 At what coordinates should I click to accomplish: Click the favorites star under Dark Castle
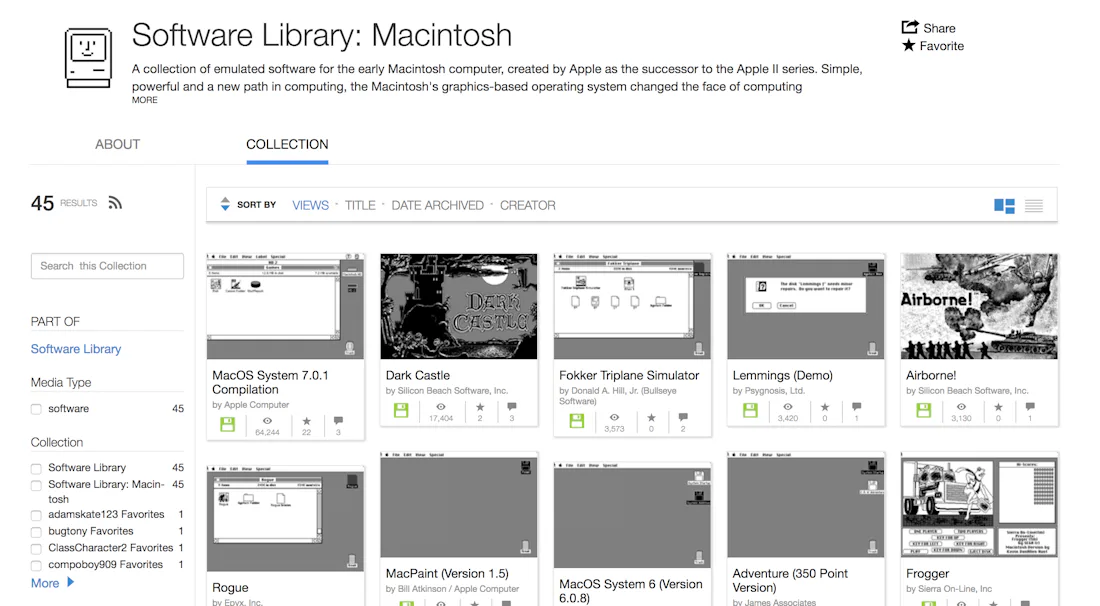[480, 407]
